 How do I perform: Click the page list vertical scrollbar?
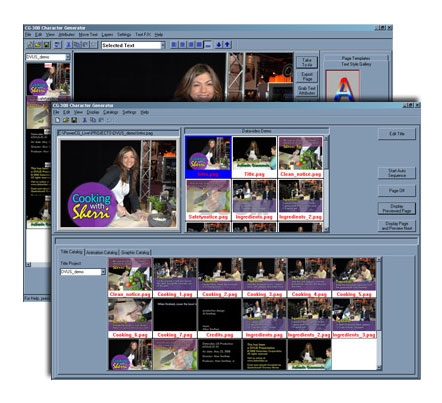point(326,183)
